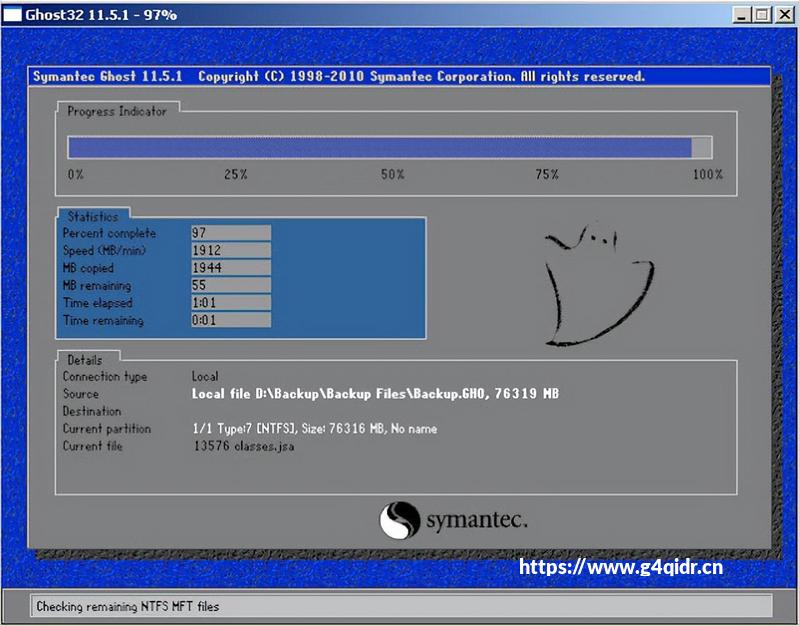Click the 'Current file' label
This screenshot has height=626, width=800.
[92, 446]
